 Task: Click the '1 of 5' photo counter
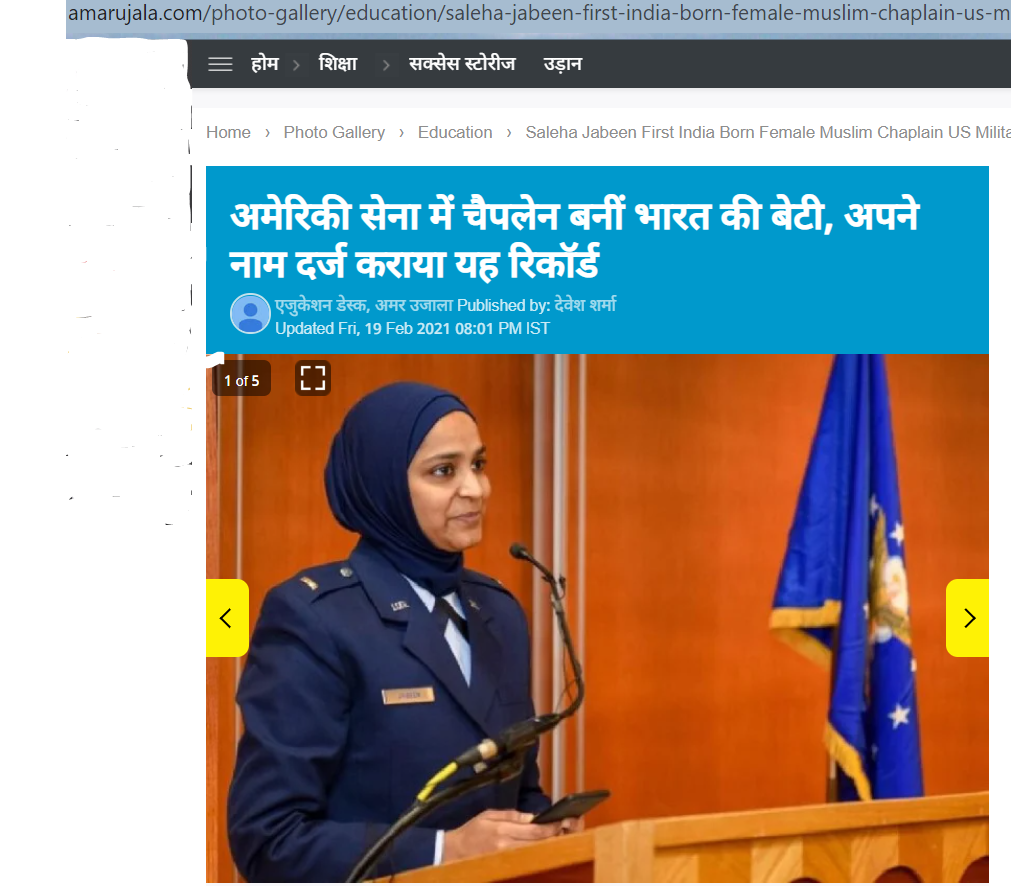click(x=241, y=380)
